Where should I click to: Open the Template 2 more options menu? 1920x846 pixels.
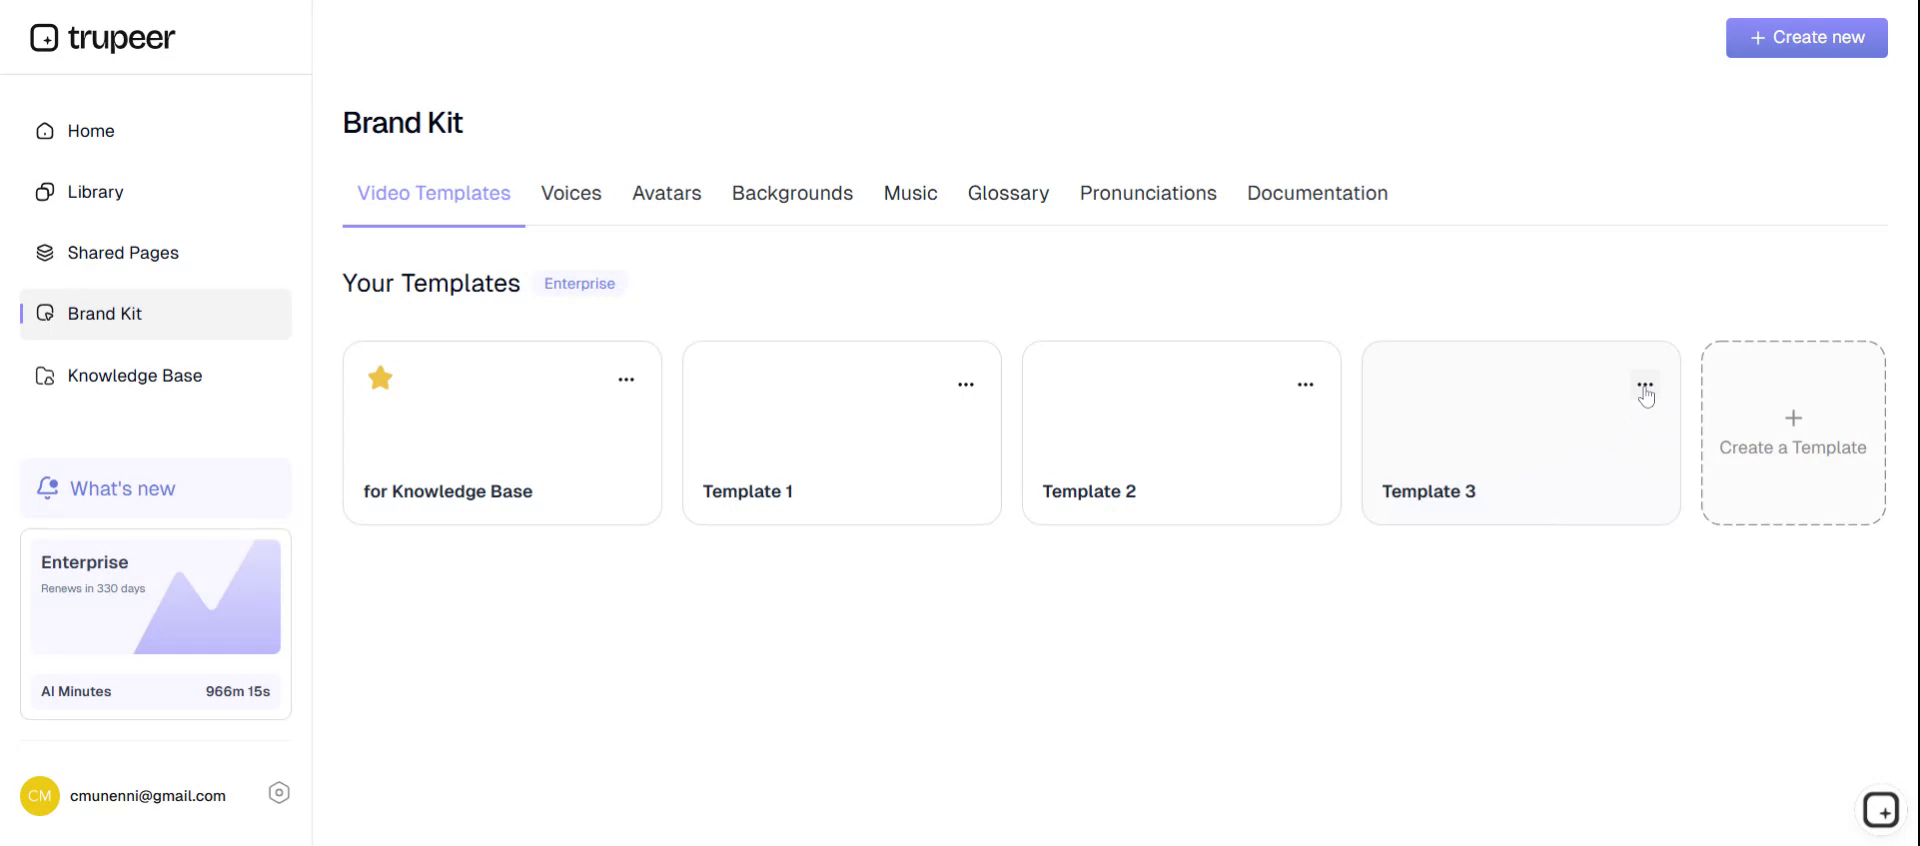[1305, 385]
